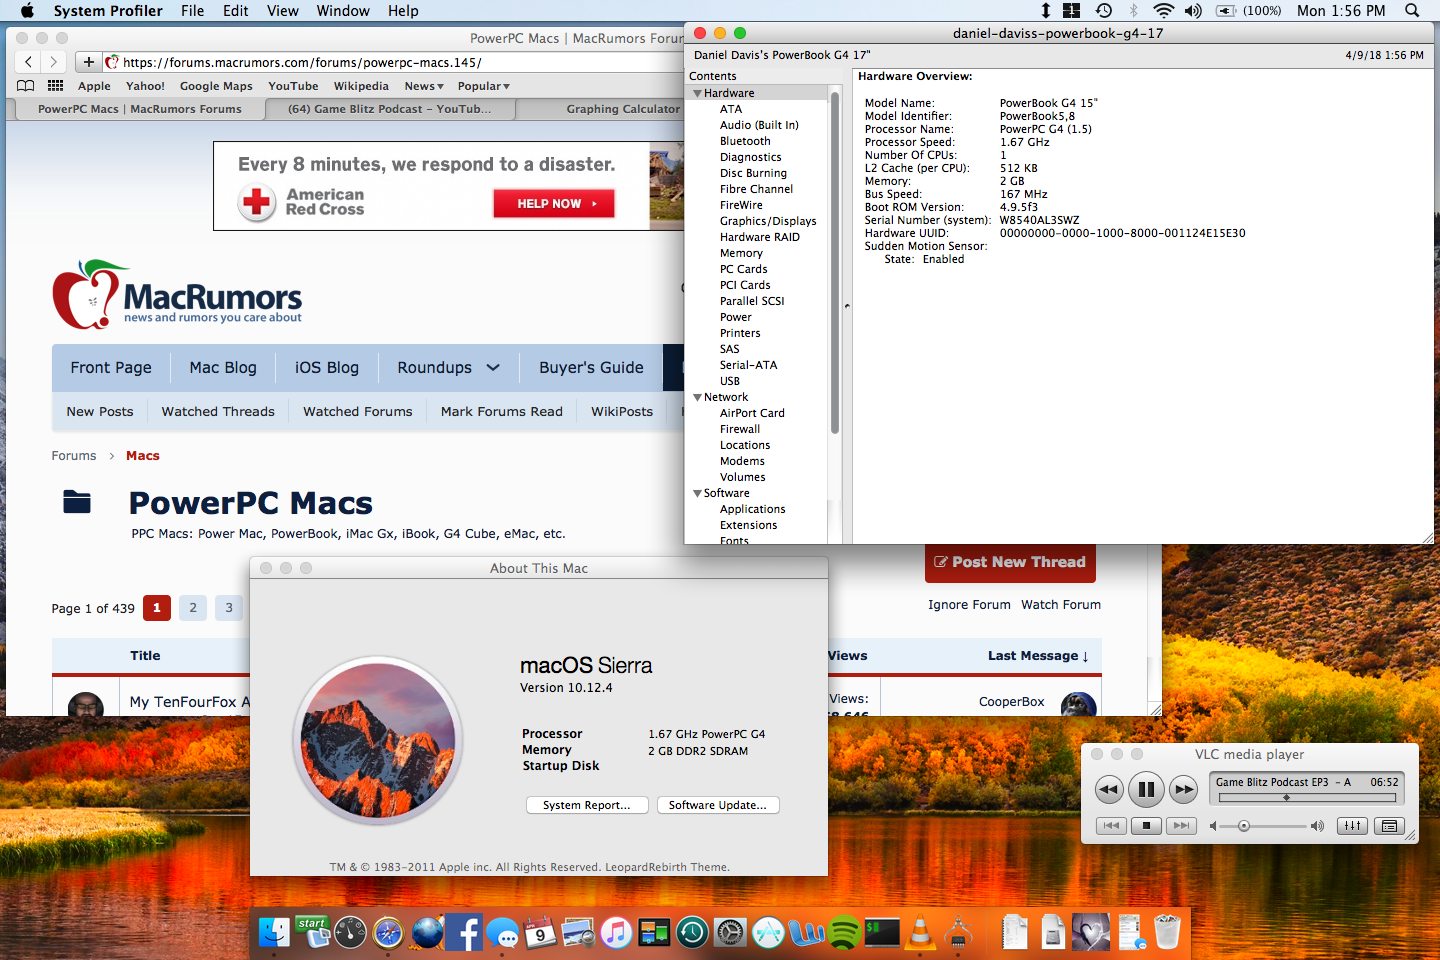Open Calendar icon showing 9 in Dock
1440x960 pixels.
pyautogui.click(x=541, y=933)
